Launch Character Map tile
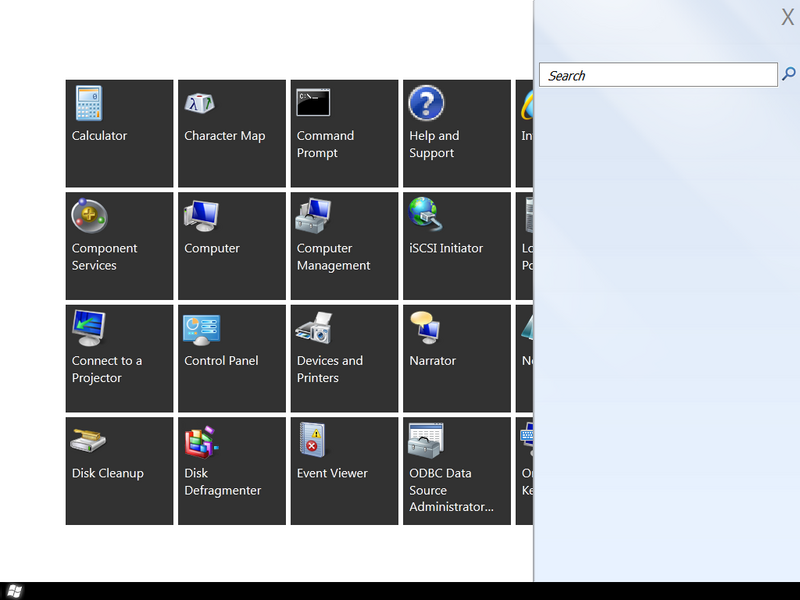This screenshot has height=600, width=800. tap(232, 134)
